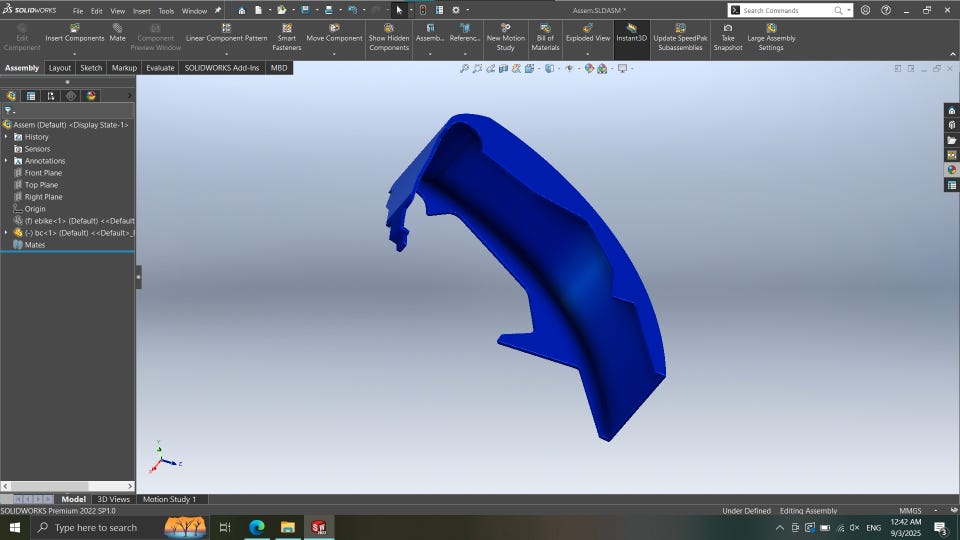Click the Appearances icon in the task pane
The image size is (960, 540).
point(952,170)
